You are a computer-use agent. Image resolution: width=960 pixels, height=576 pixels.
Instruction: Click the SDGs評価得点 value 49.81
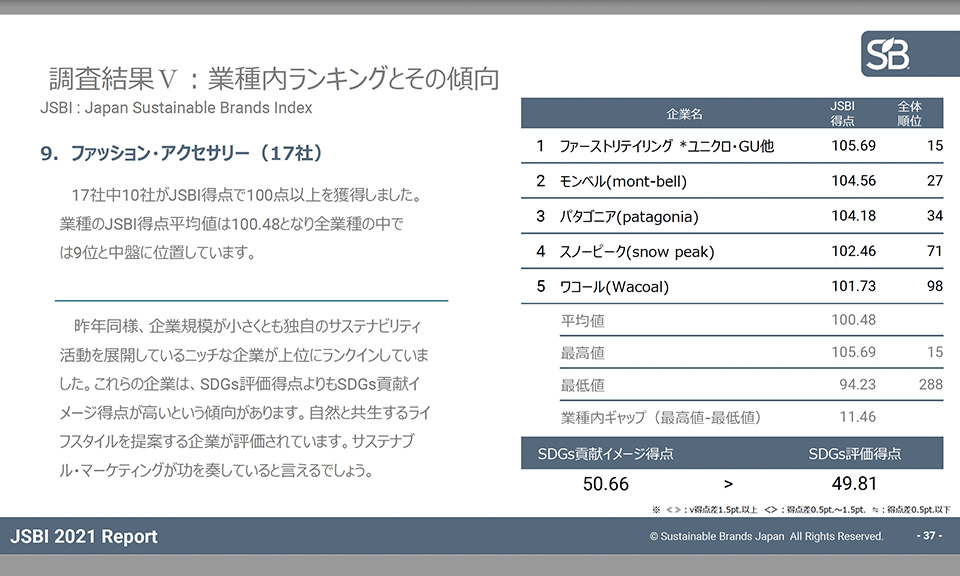[x=854, y=484]
